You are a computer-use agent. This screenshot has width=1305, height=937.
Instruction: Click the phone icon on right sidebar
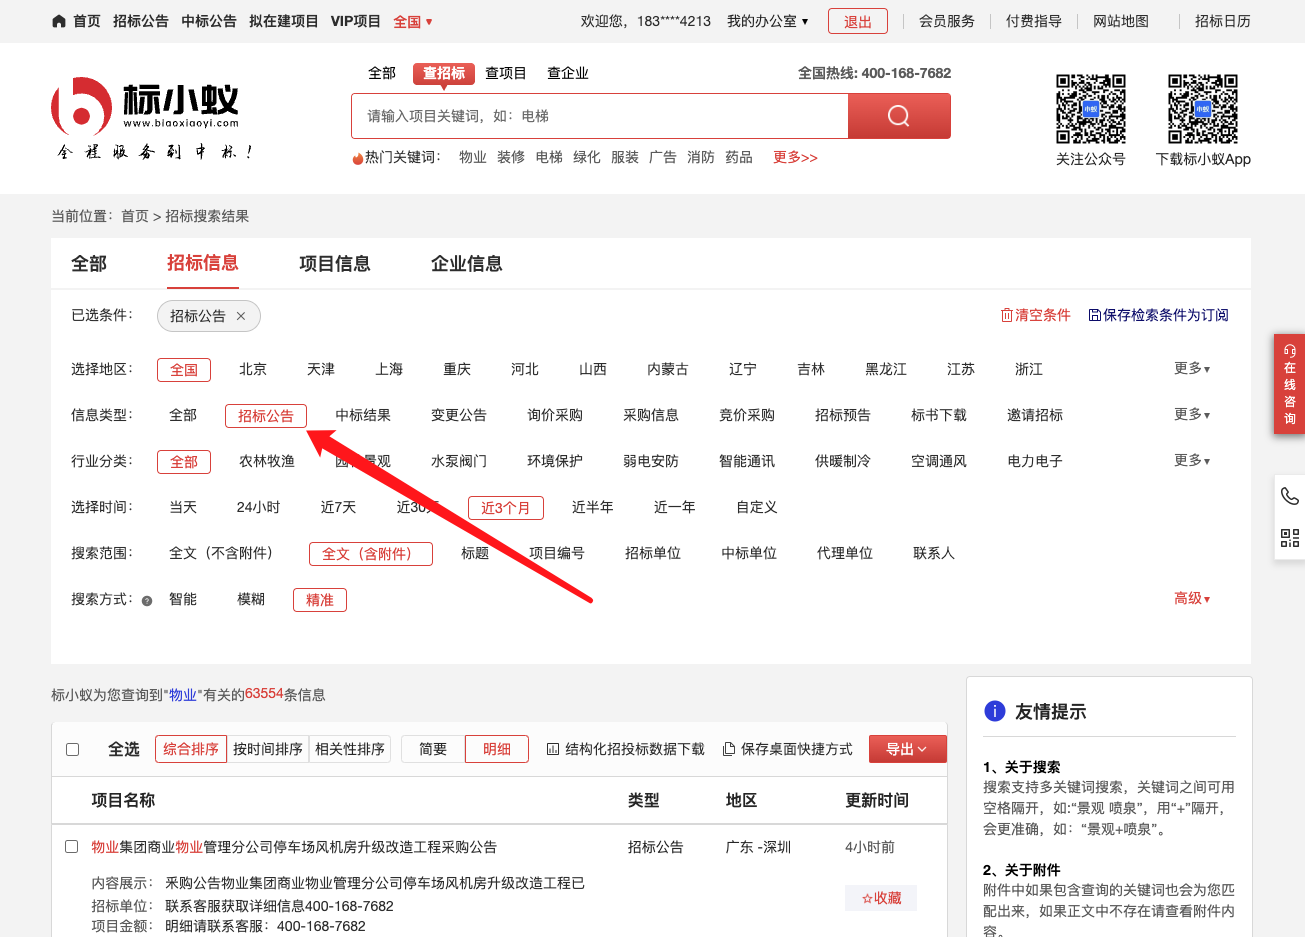point(1289,496)
